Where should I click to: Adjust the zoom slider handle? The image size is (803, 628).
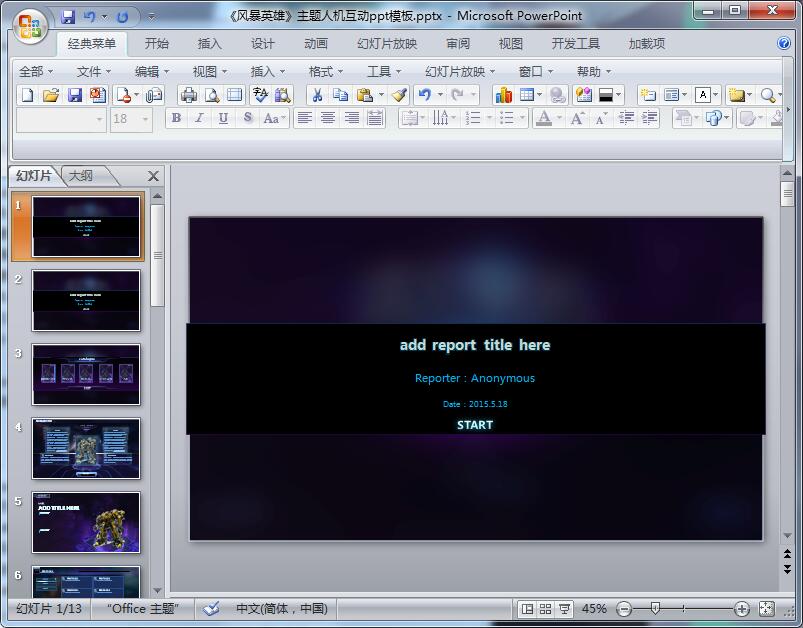coord(654,609)
